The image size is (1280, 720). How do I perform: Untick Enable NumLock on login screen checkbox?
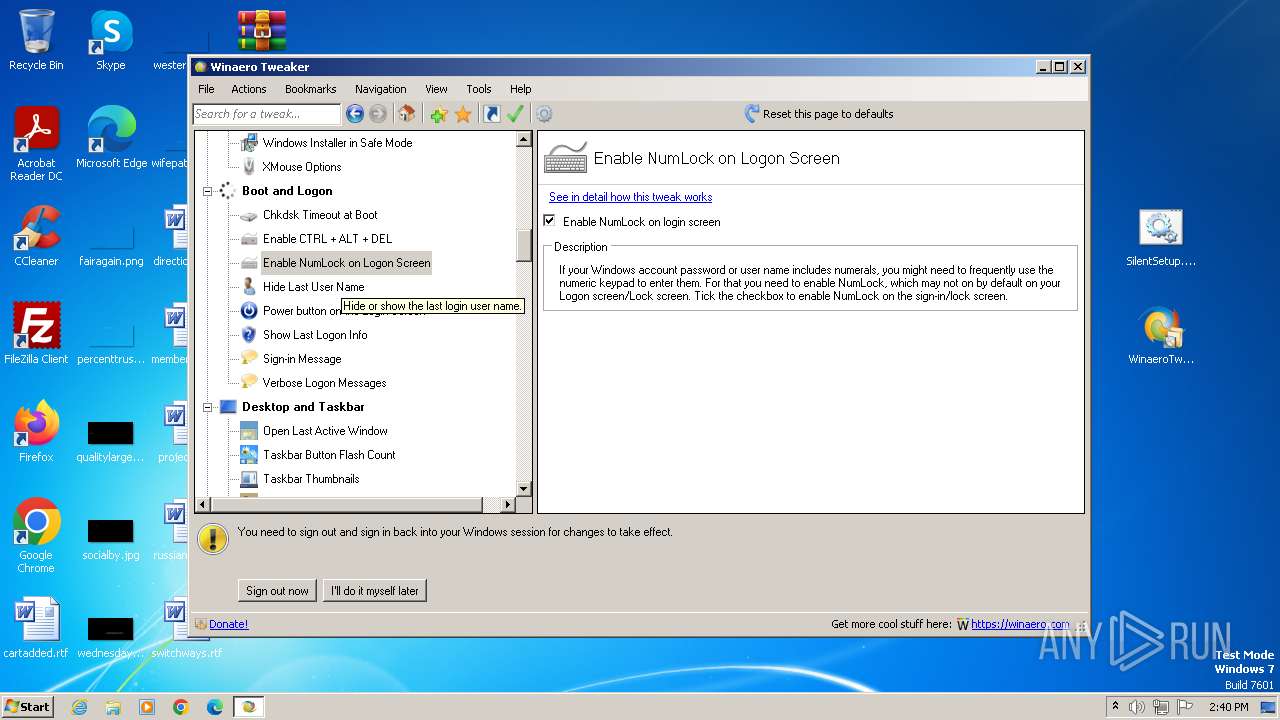click(549, 221)
